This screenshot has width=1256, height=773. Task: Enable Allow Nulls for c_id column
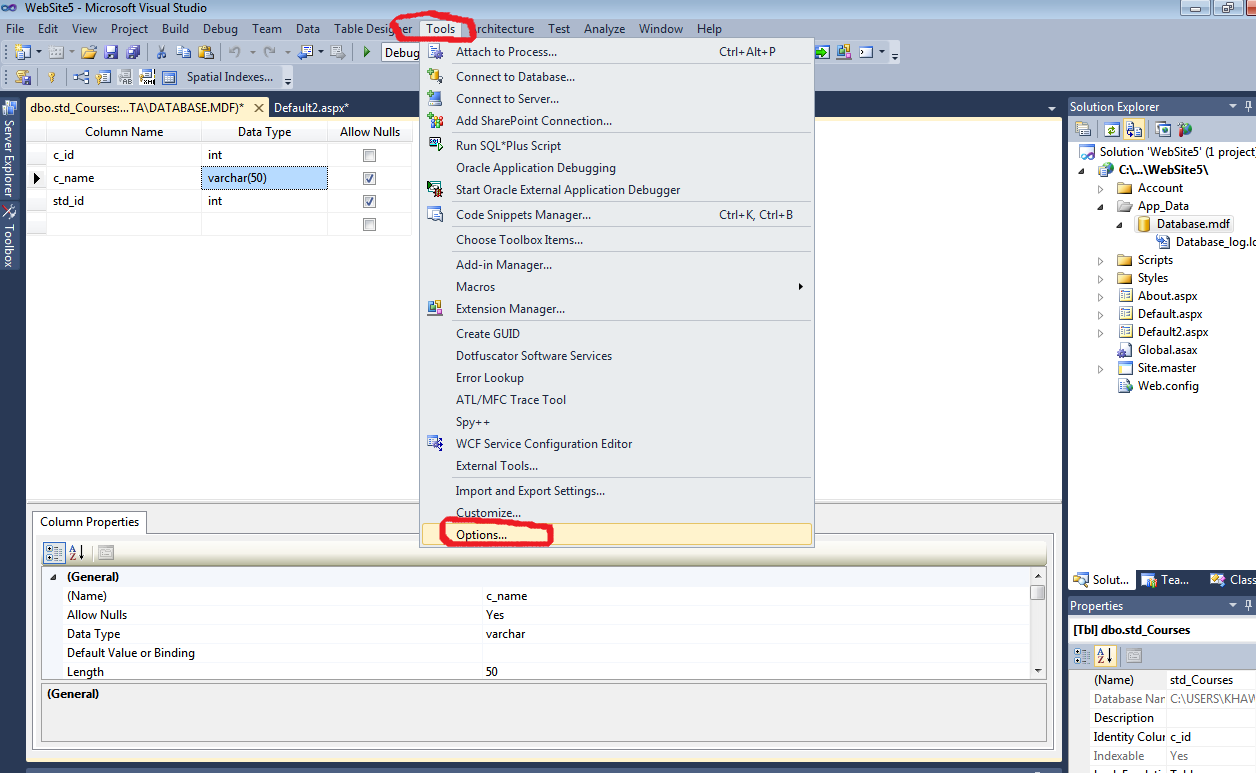[369, 155]
